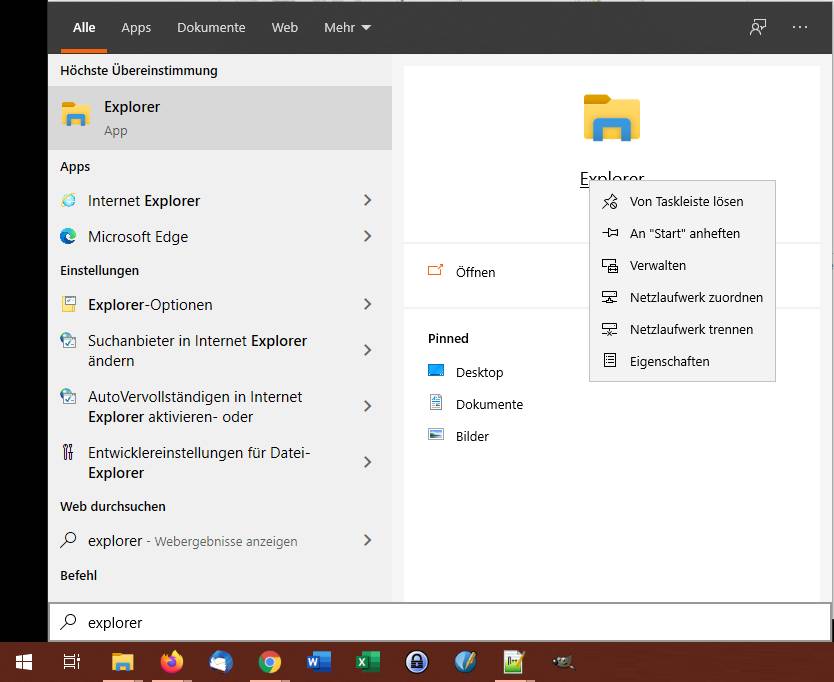Viewport: 834px width, 682px height.
Task: Open the Bilder pinned folder icon
Action: [x=436, y=436]
